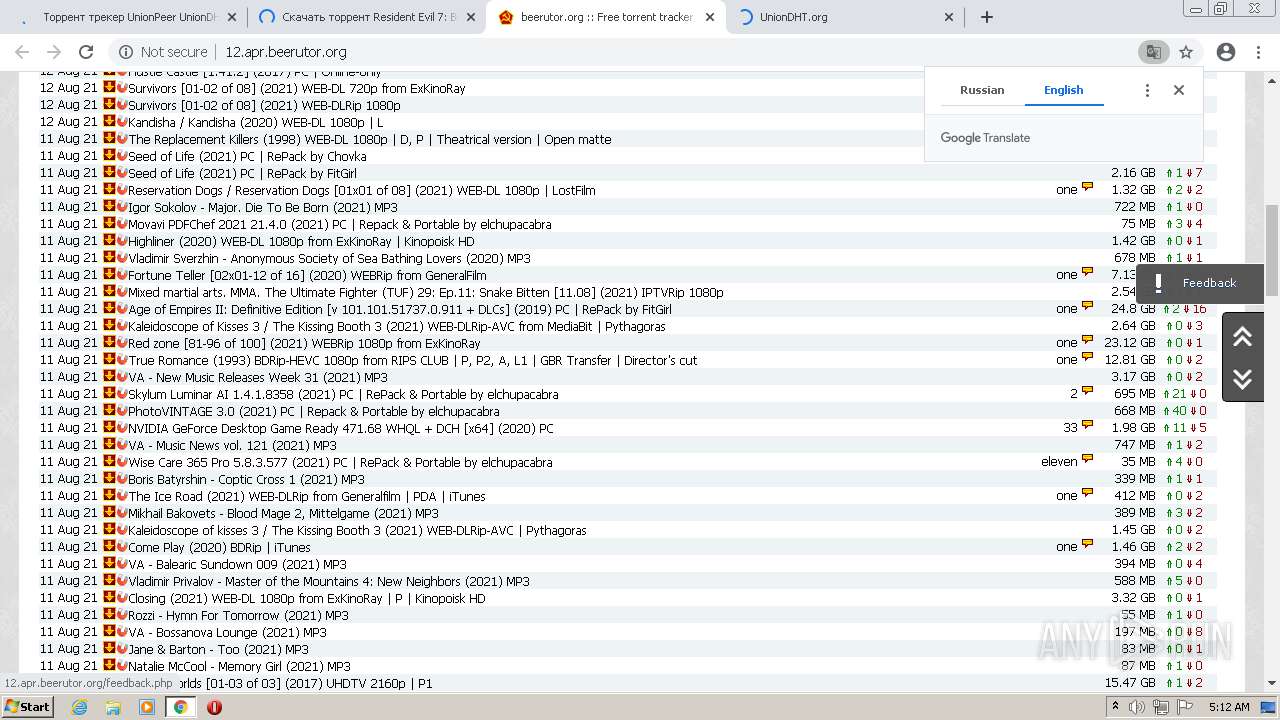The image size is (1280, 720).
Task: Click download icon for PhotoVINTAGE 3.0 row
Action: 109,410
